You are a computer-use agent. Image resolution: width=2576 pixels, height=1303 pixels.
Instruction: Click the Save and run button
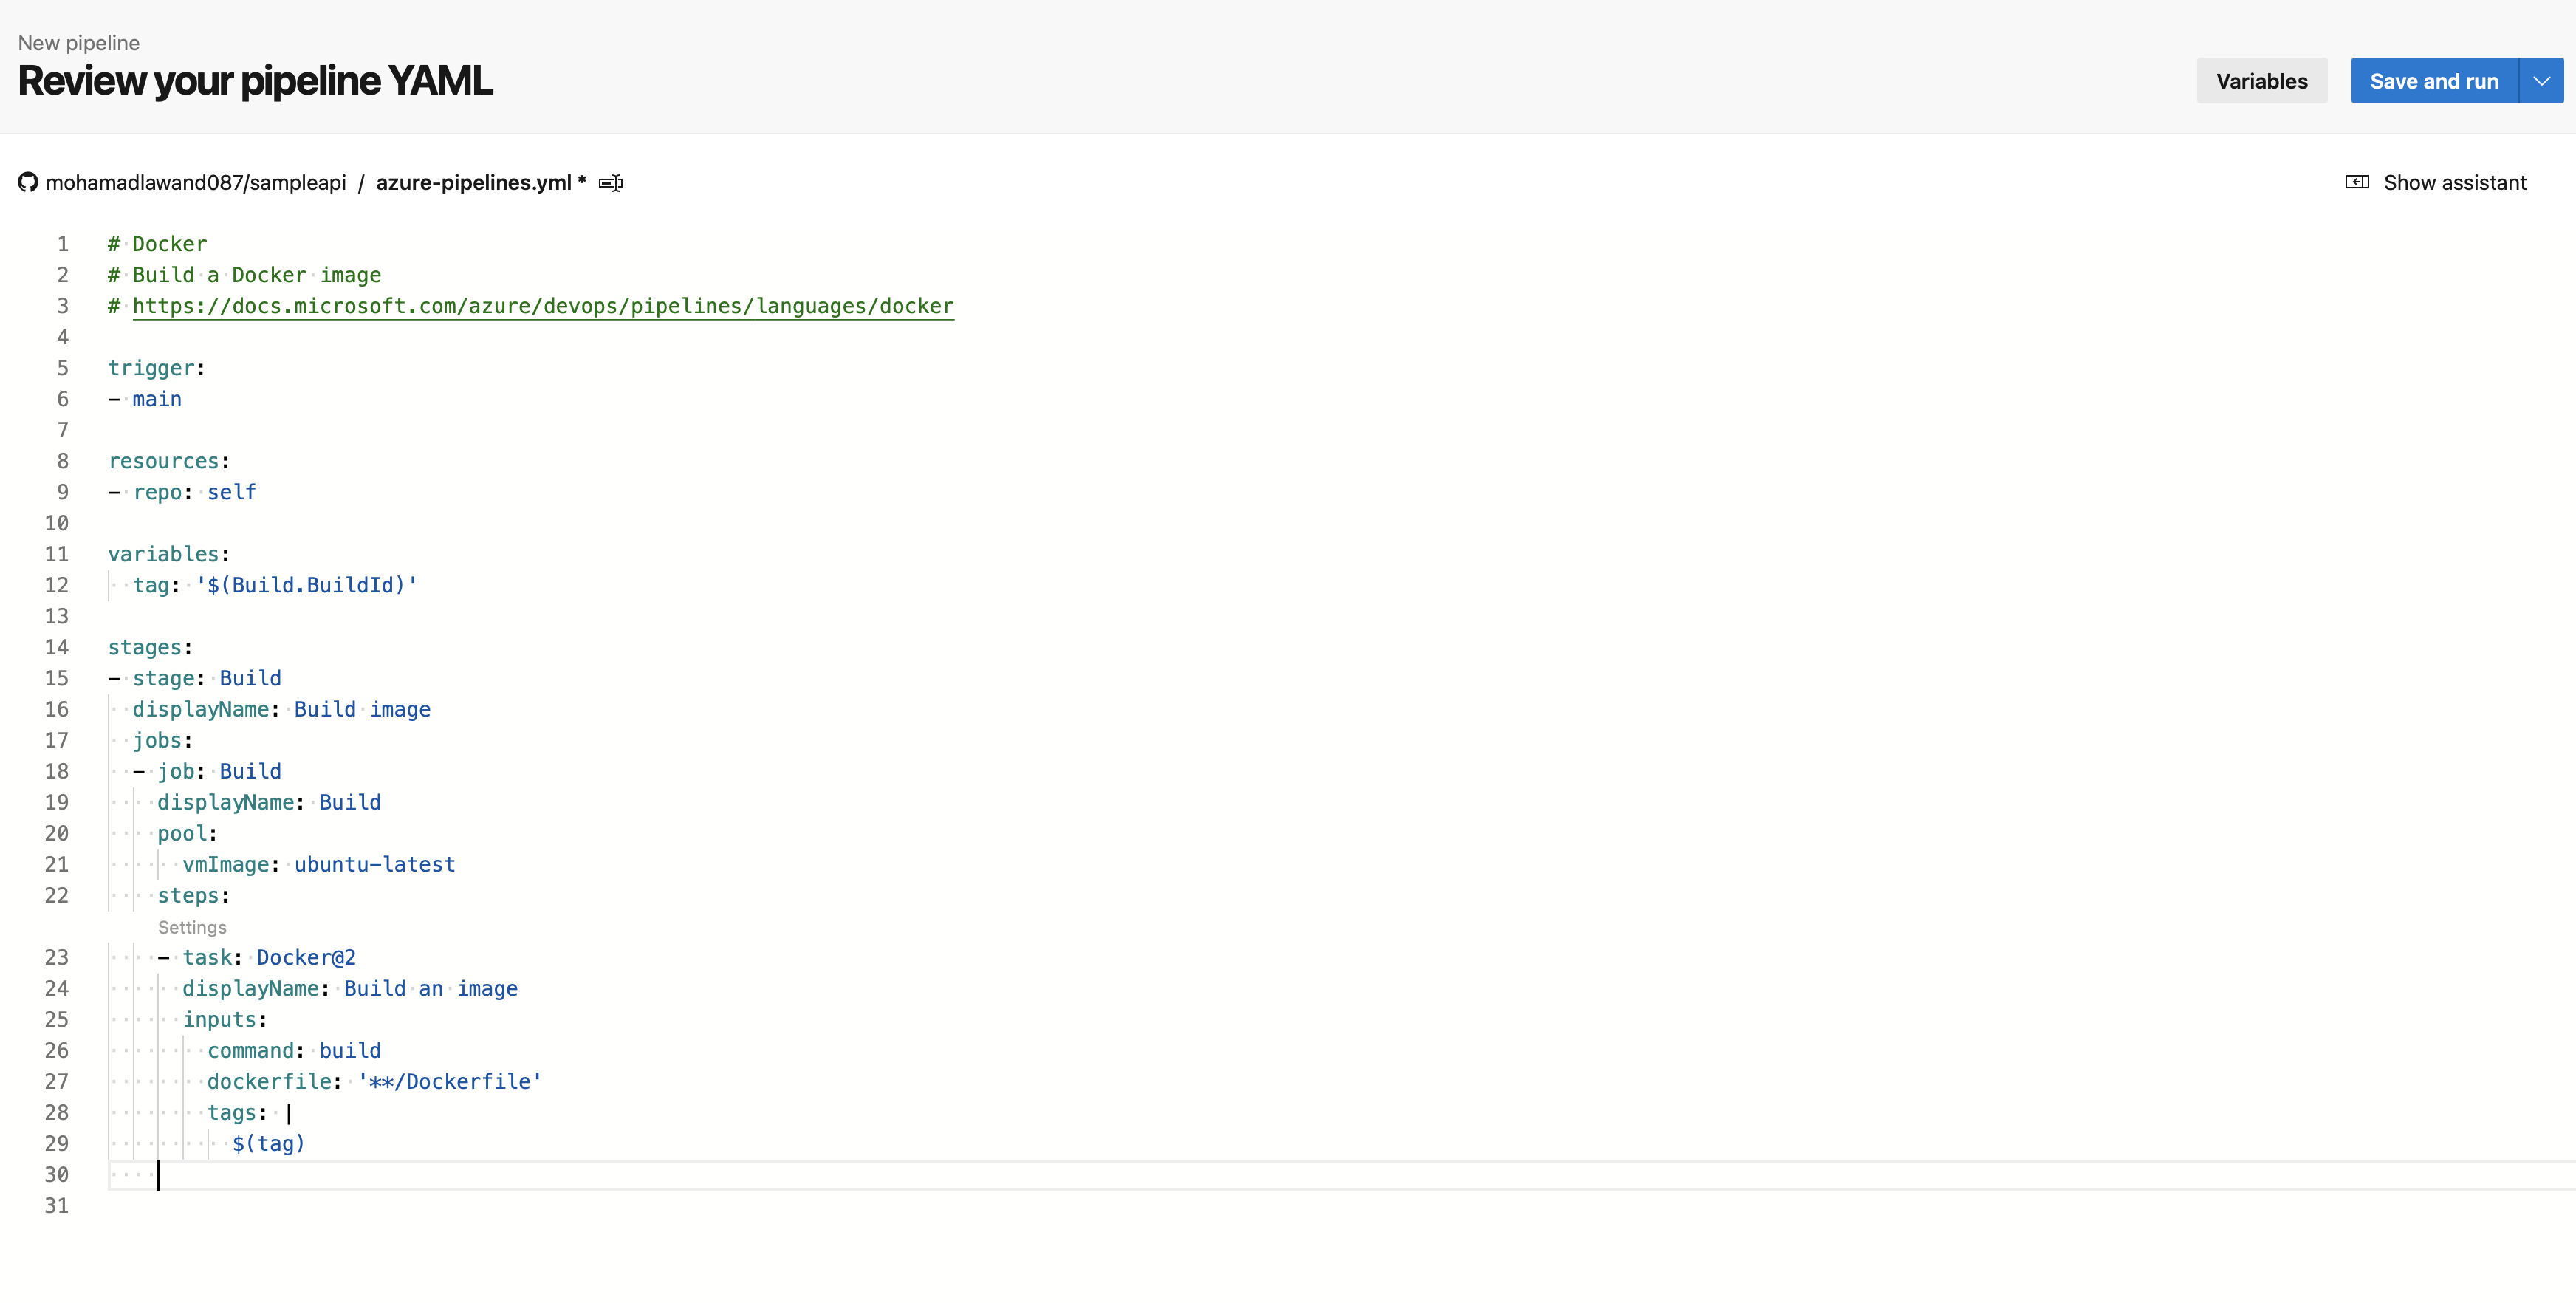(x=2433, y=81)
